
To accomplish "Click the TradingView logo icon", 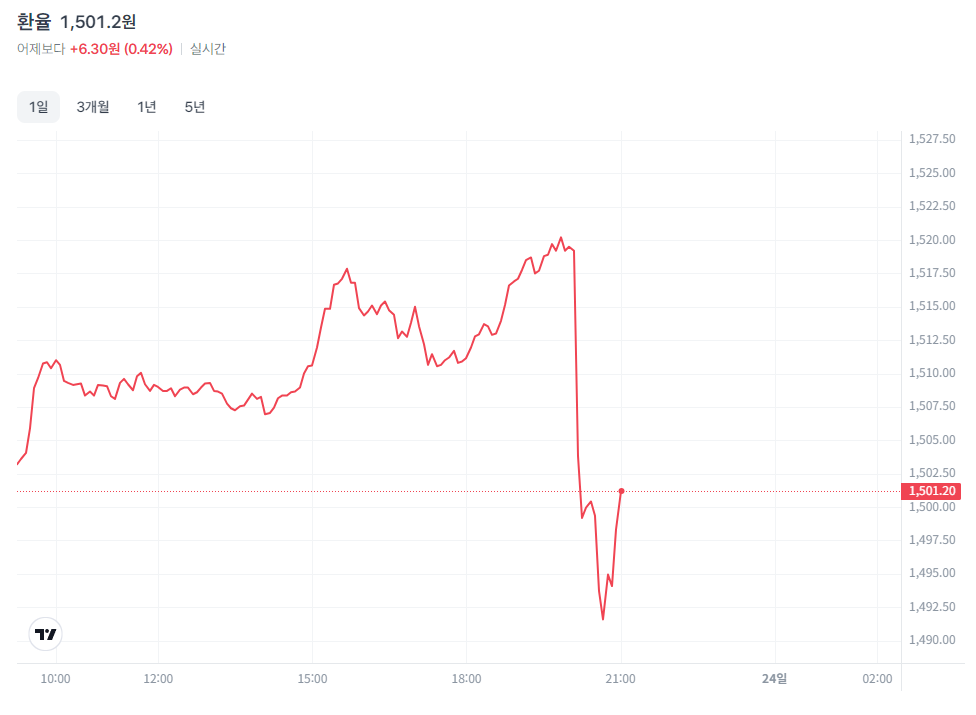I will click(45, 633).
